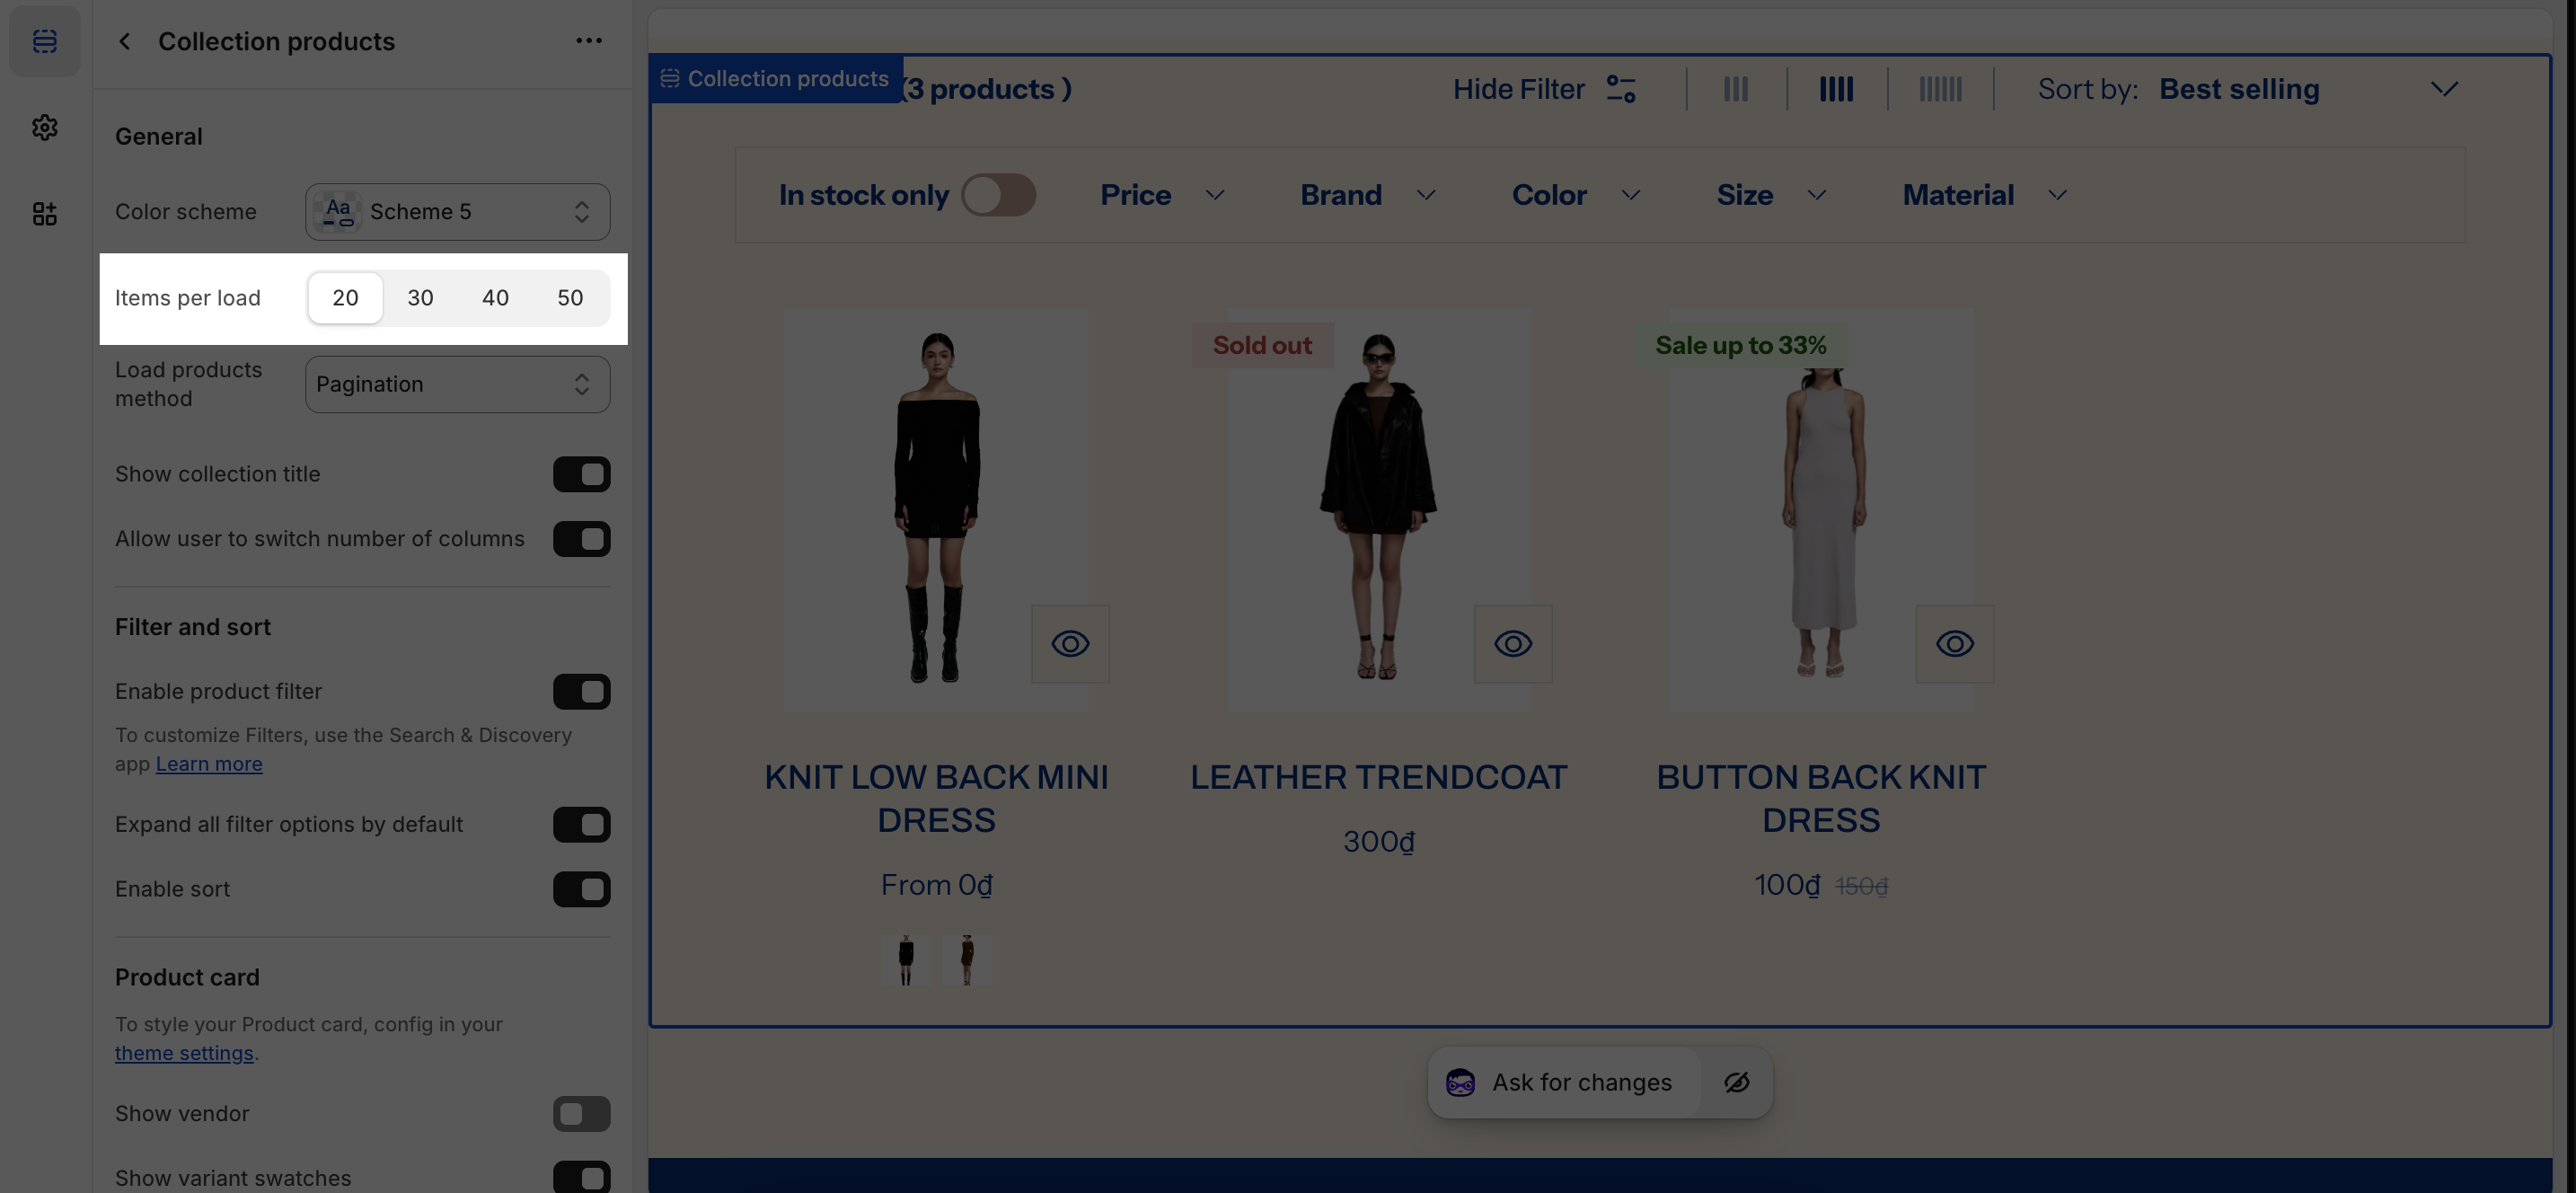Open the three-dot more actions menu
Viewport: 2576px width, 1193px height.
[588, 41]
